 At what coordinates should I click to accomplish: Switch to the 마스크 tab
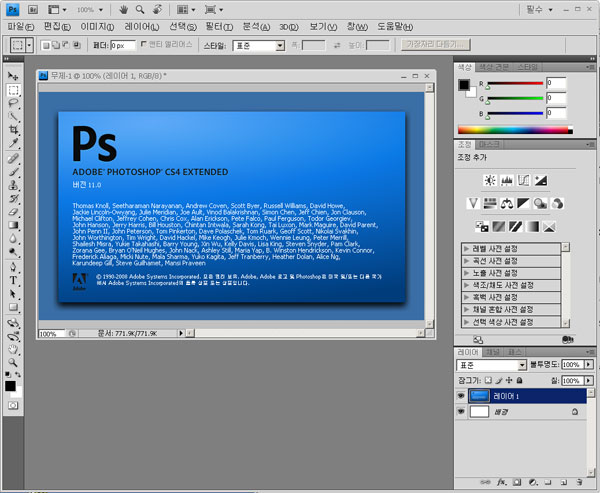click(489, 144)
